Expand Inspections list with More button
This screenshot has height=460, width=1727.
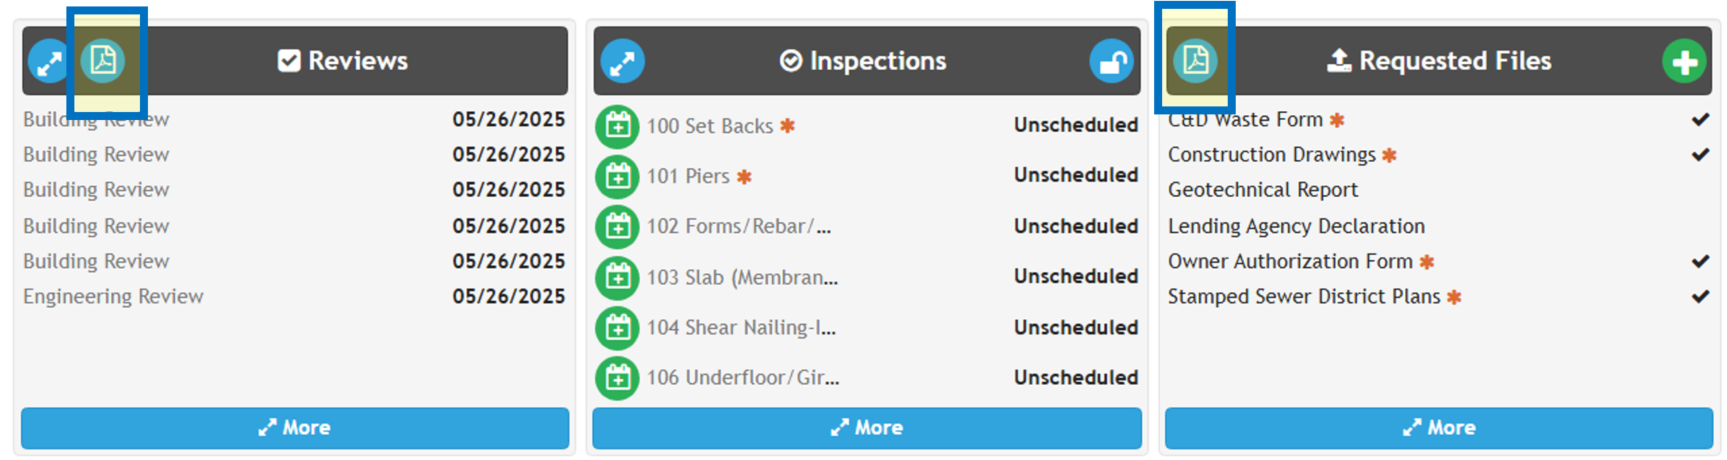pyautogui.click(x=866, y=428)
